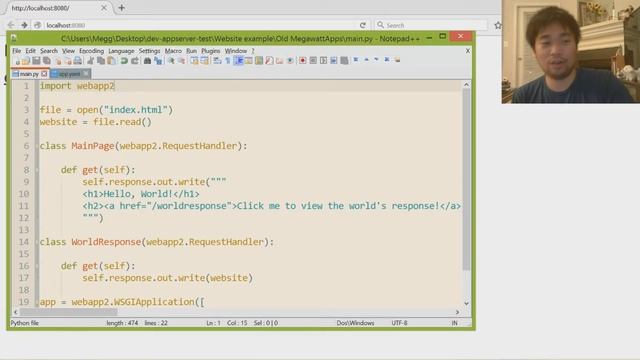
Task: Click the horizontal scrollbar right arrow
Action: [x=457, y=312]
